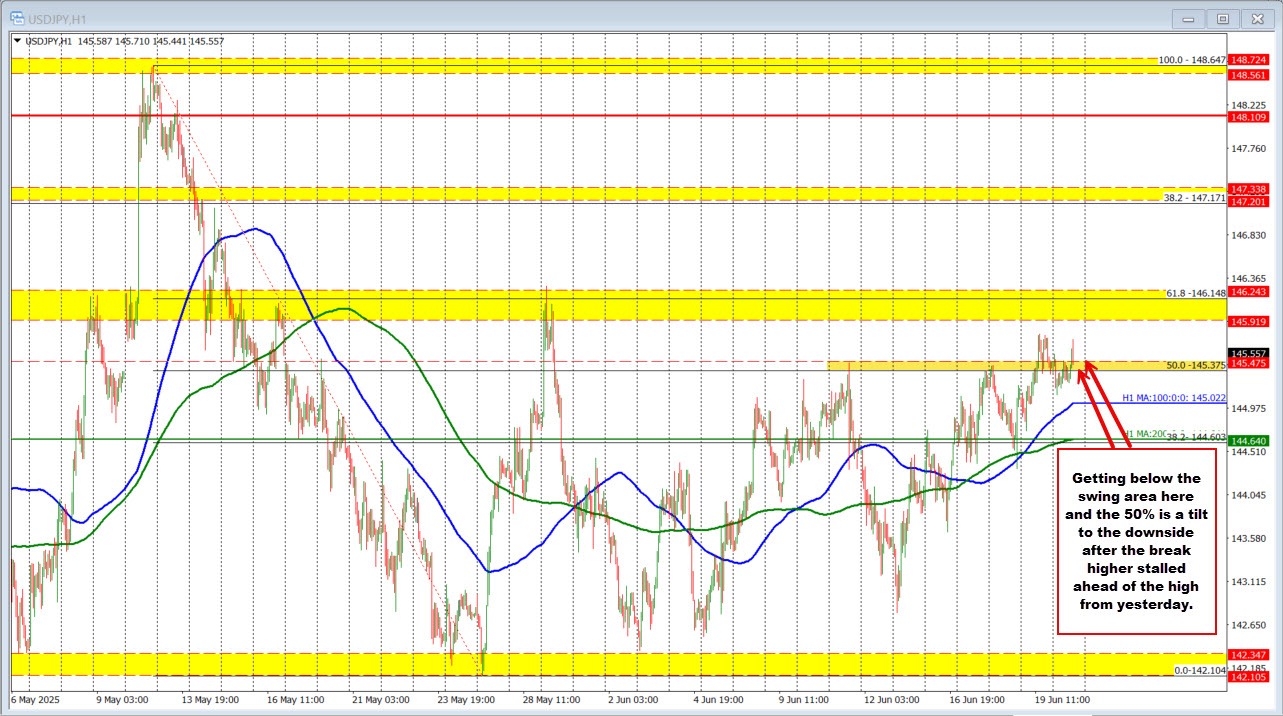Viewport: 1283px width, 716px height.
Task: Expand the OHLC quote data arrow
Action: click(17, 41)
